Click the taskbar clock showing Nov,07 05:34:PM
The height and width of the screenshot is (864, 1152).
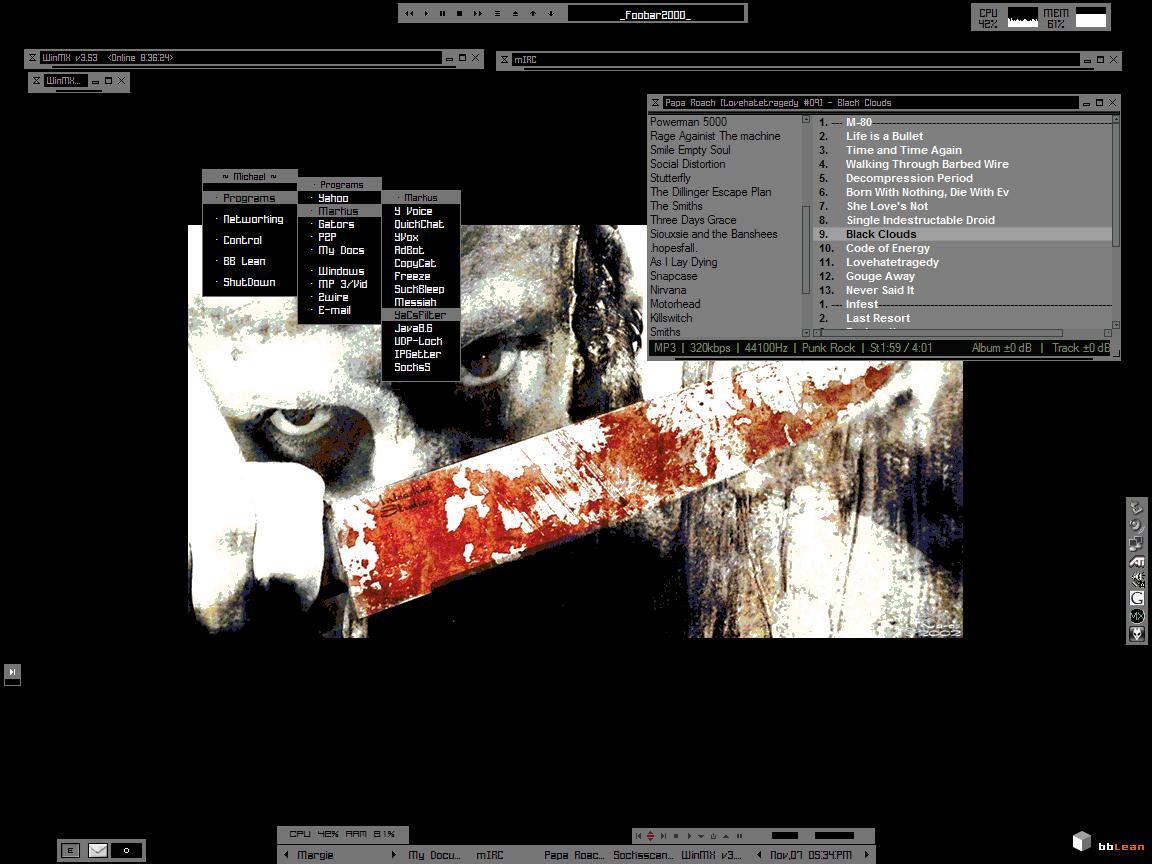point(811,855)
